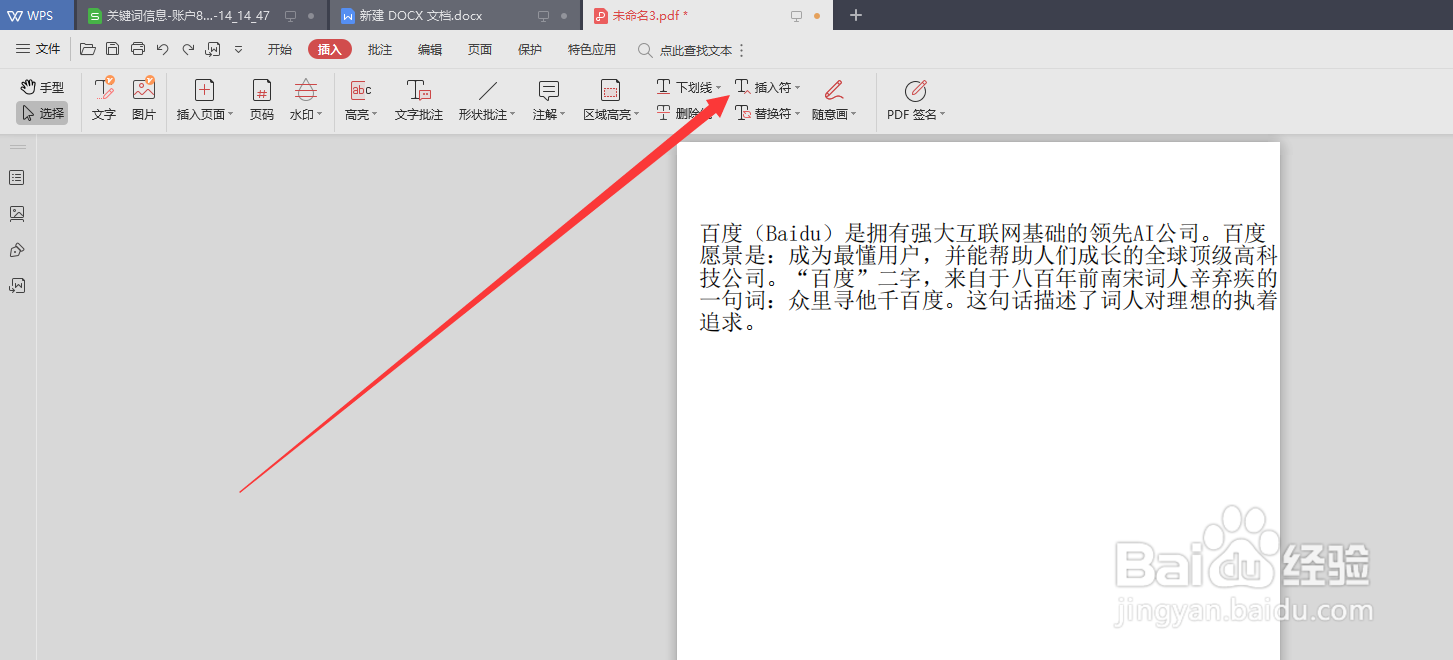Open a new tab with plus button
The image size is (1453, 660).
pos(855,15)
